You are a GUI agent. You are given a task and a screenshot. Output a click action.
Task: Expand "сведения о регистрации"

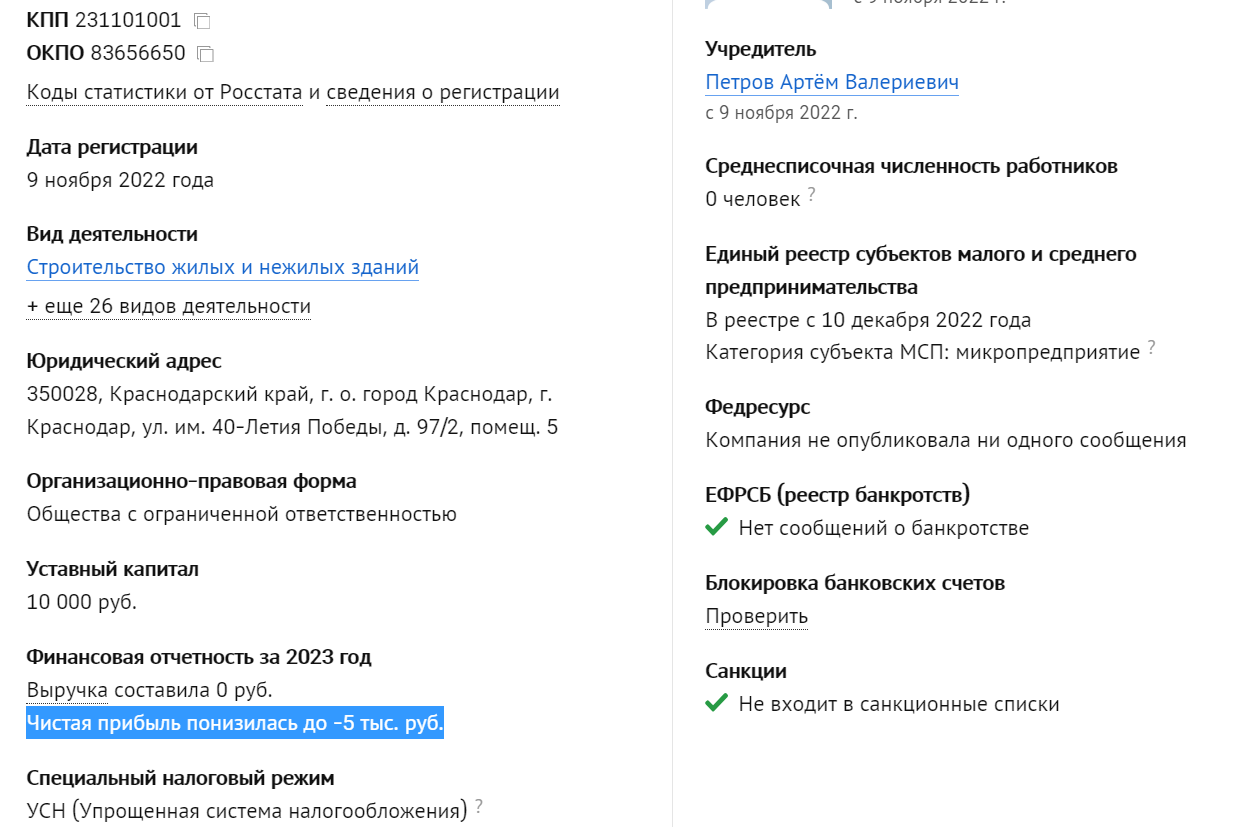pyautogui.click(x=442, y=93)
